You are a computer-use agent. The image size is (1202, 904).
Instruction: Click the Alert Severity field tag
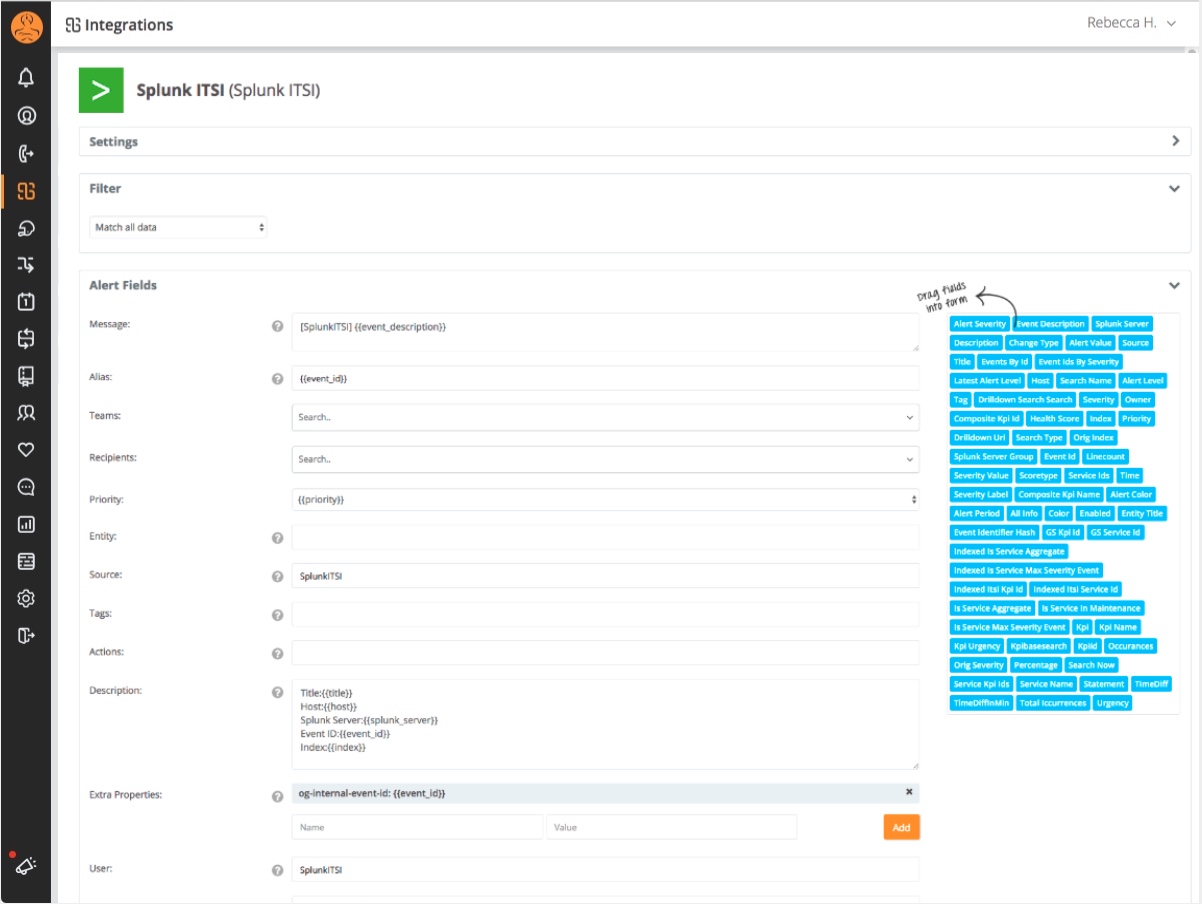coord(980,324)
